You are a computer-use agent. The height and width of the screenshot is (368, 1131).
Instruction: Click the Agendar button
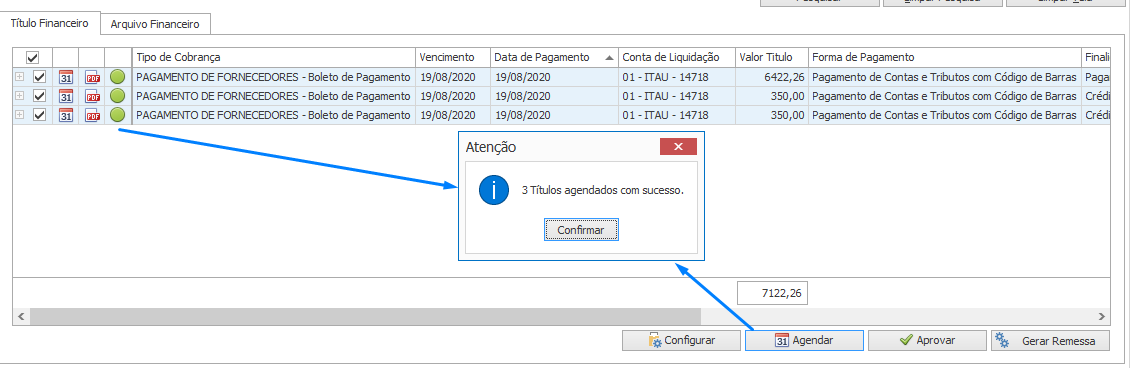pyautogui.click(x=804, y=341)
